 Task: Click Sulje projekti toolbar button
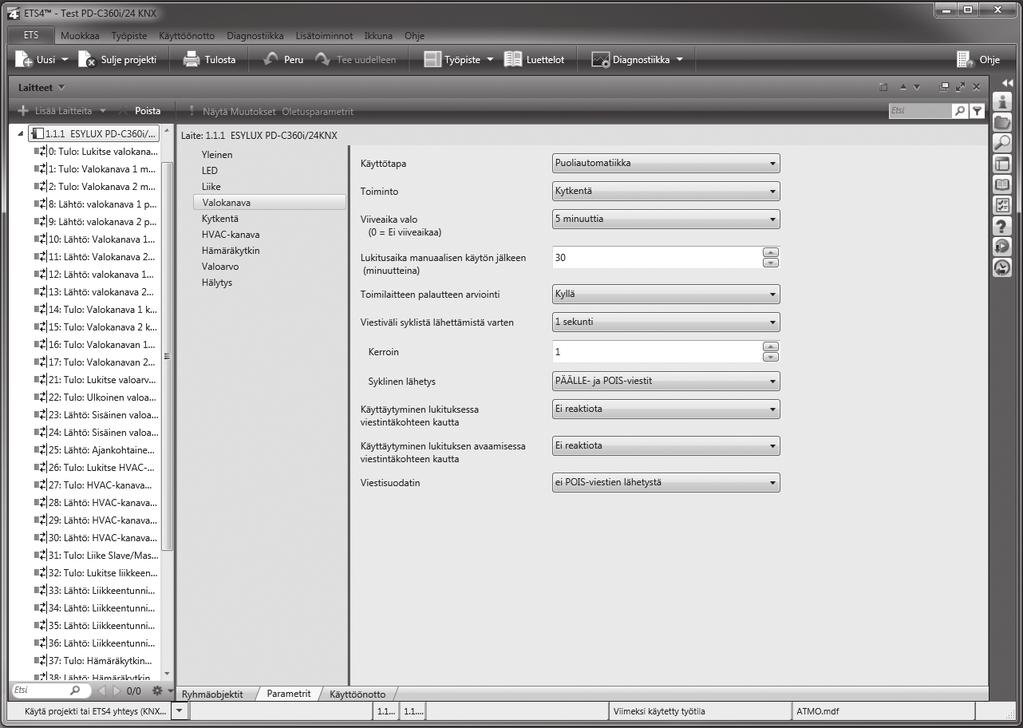pos(117,59)
